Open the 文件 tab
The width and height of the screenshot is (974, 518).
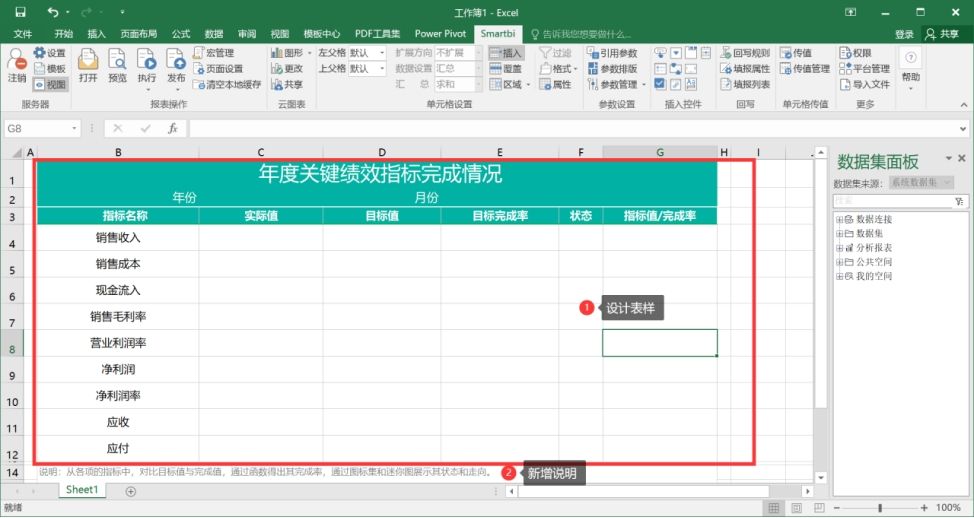pyautogui.click(x=23, y=34)
